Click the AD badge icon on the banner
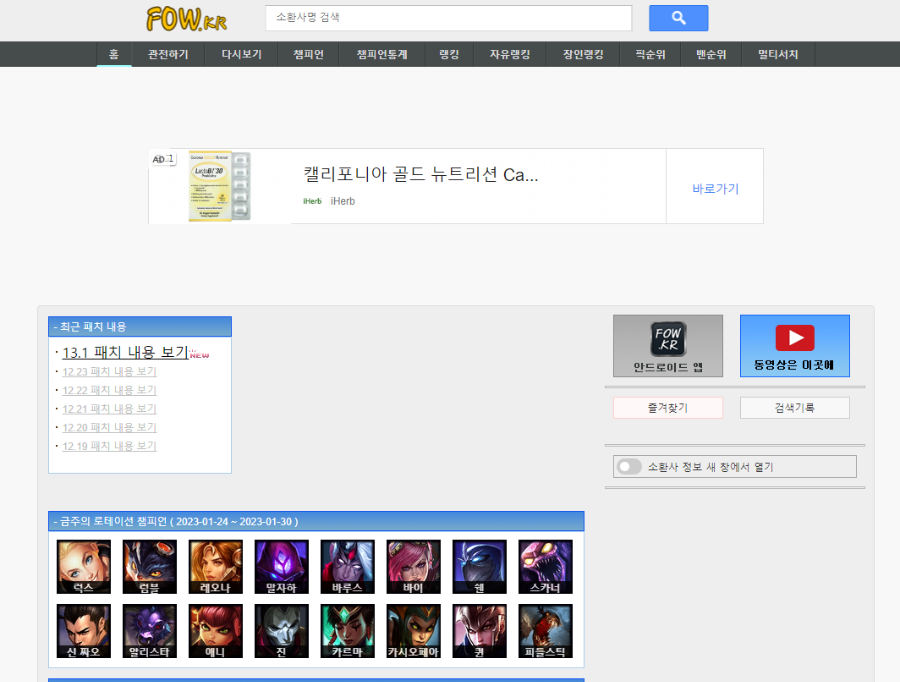Screen dimensions: 900x682 pos(162,159)
